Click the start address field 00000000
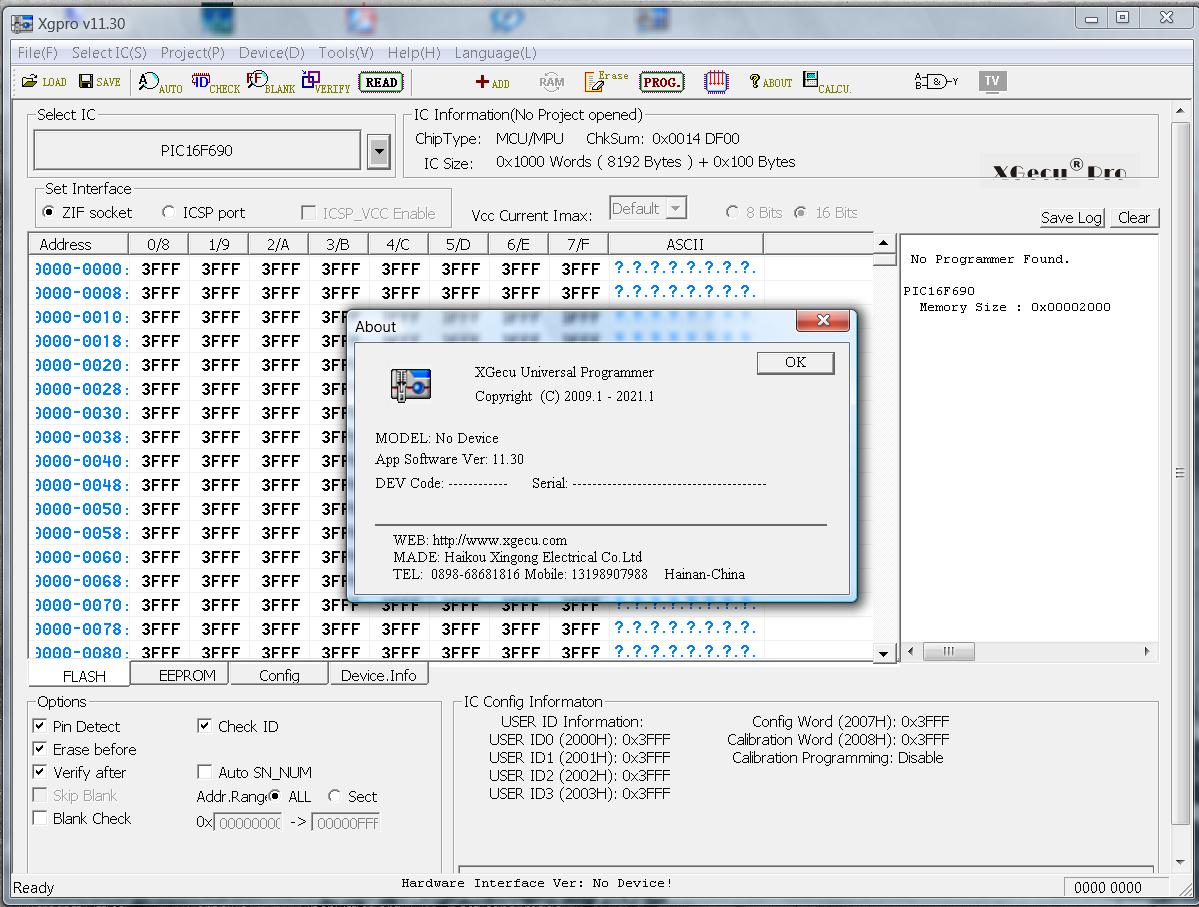The width and height of the screenshot is (1199, 907). [x=248, y=823]
